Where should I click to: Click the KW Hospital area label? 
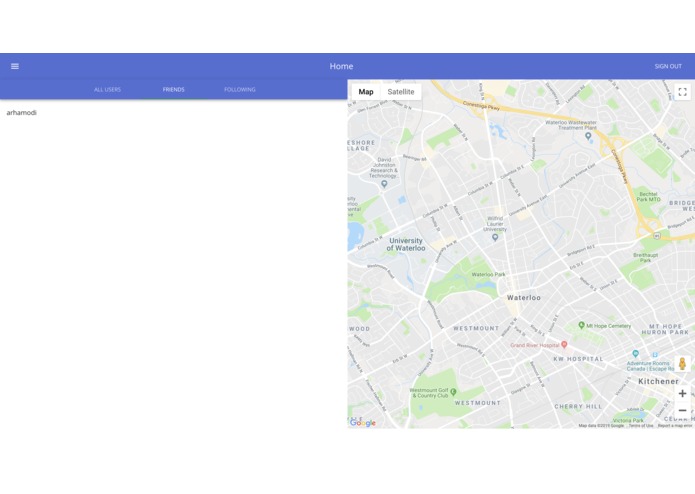click(578, 359)
